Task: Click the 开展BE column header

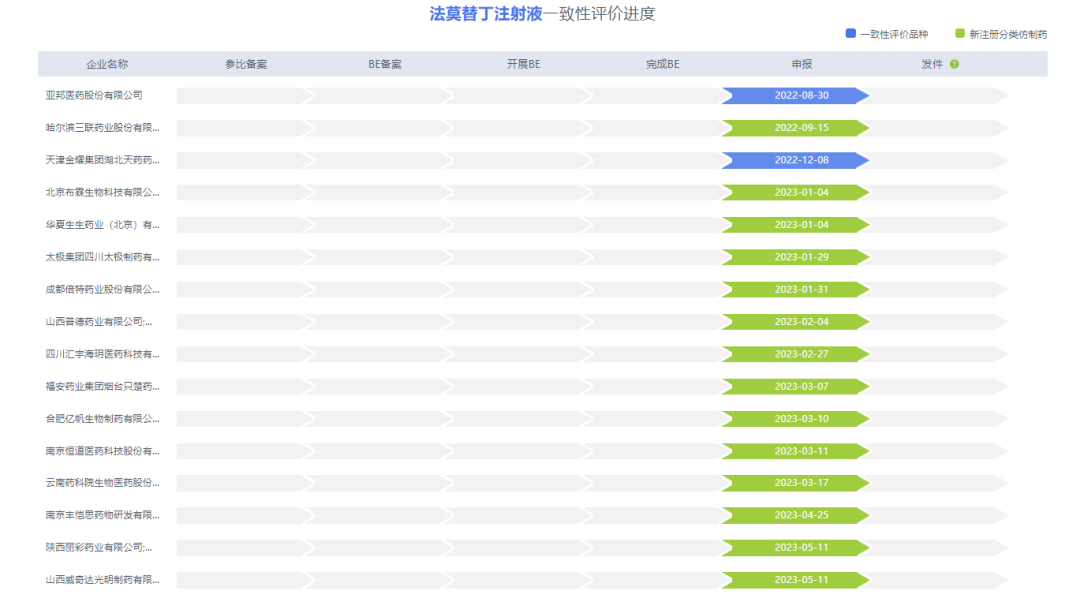Action: click(x=524, y=65)
